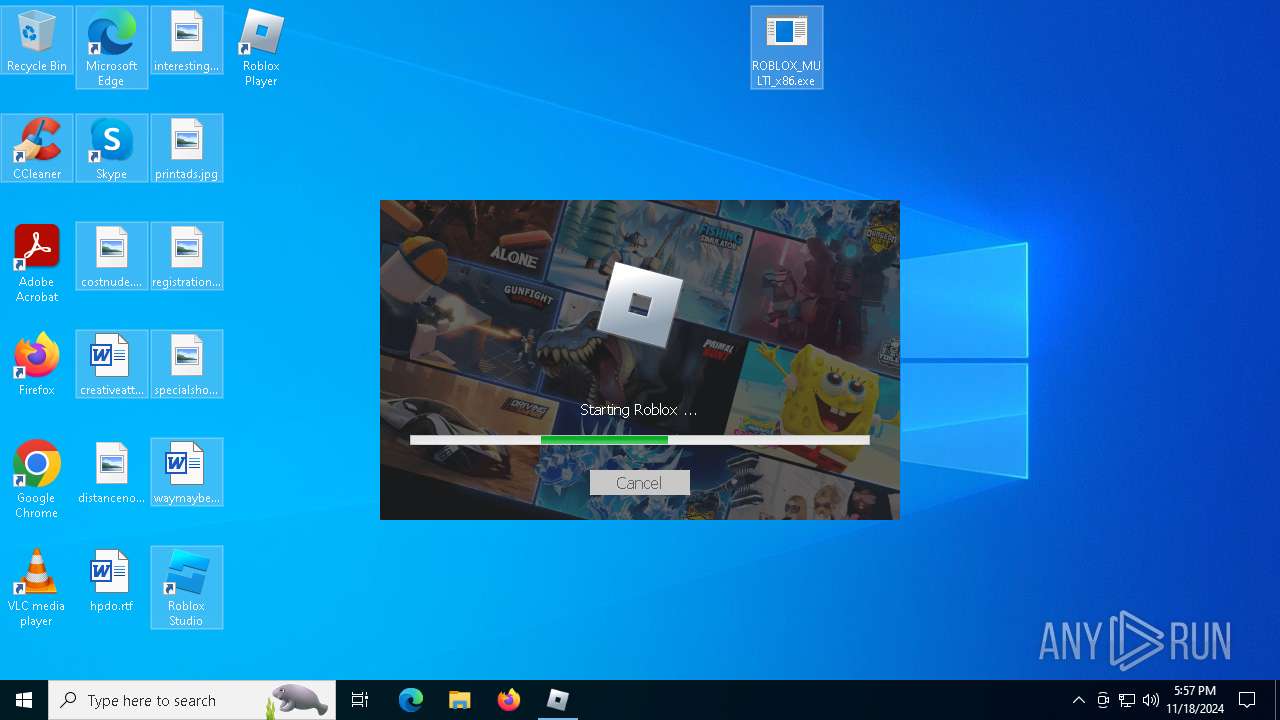Select the Firefox desktop shortcut
The height and width of the screenshot is (720, 1280).
37,365
